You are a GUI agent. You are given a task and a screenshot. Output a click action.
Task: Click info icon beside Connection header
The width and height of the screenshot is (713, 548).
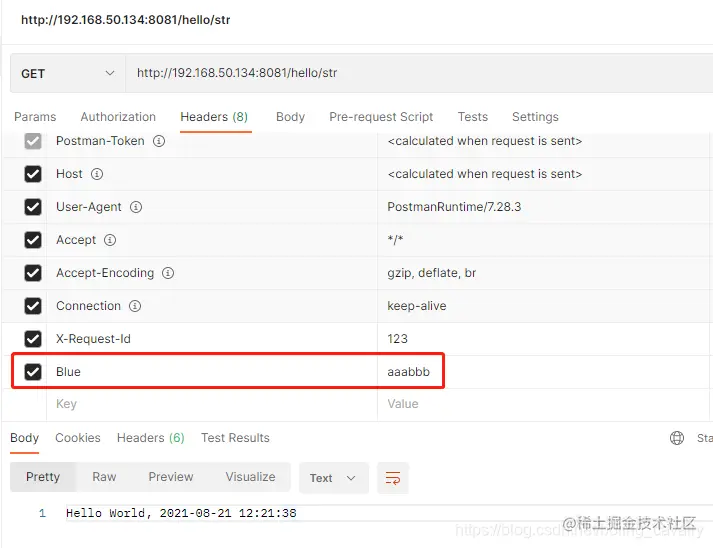tap(135, 306)
